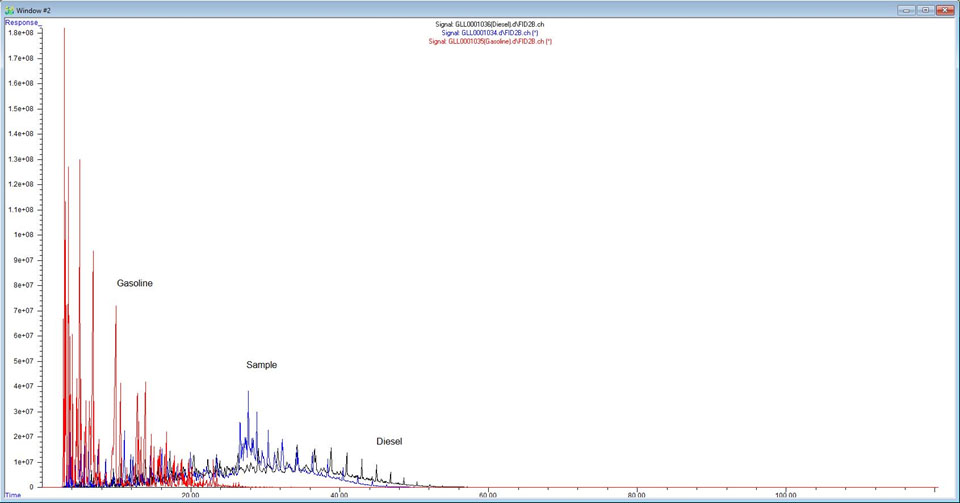Click the tallest blue sample peak
Image resolution: width=960 pixels, height=503 pixels.
coord(248,395)
